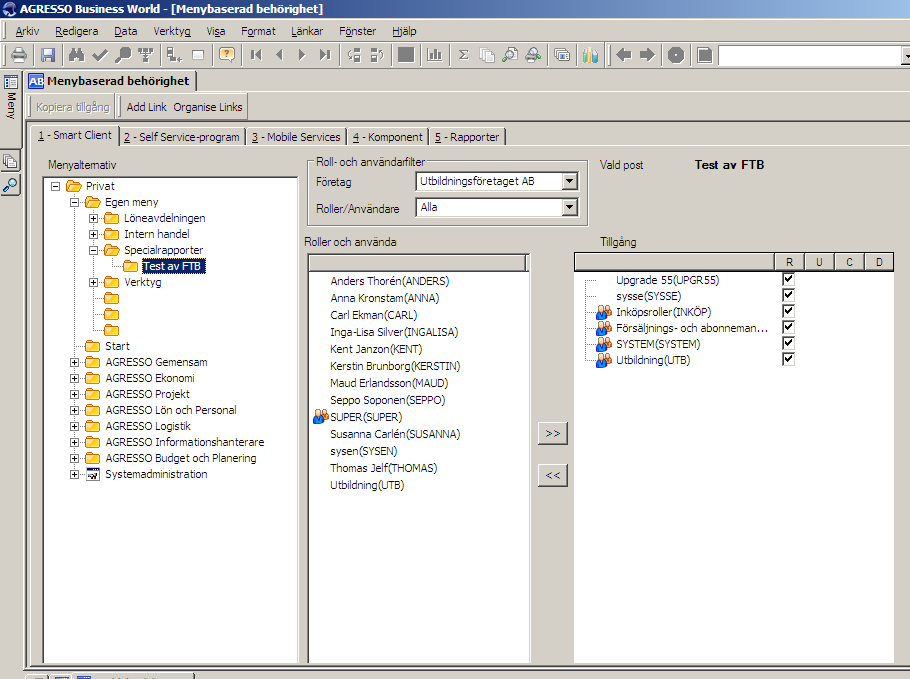Click the toolbar command input field
910x679 pixels.
810,56
